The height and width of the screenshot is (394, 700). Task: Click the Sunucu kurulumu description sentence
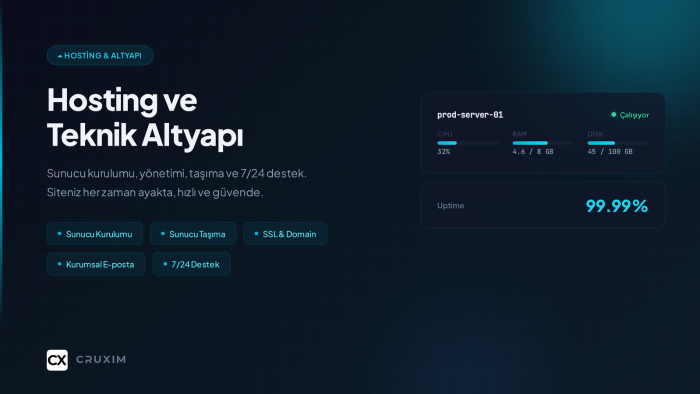tap(176, 173)
